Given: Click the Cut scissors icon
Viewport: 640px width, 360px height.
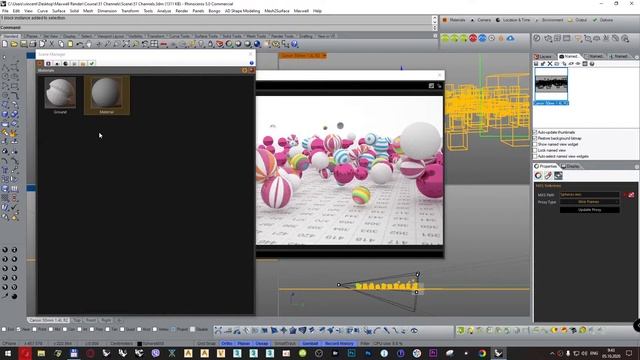Looking at the screenshot, I should tap(52, 44).
